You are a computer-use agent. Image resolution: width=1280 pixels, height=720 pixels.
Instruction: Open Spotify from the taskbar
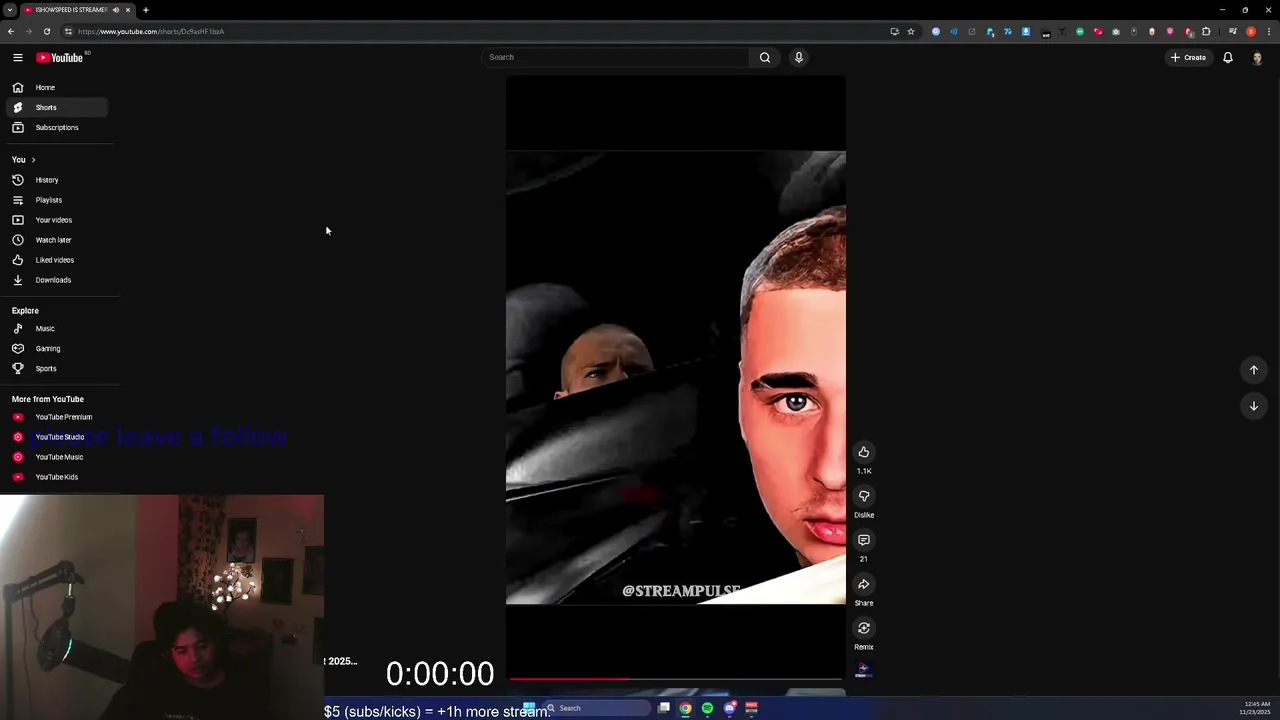708,708
